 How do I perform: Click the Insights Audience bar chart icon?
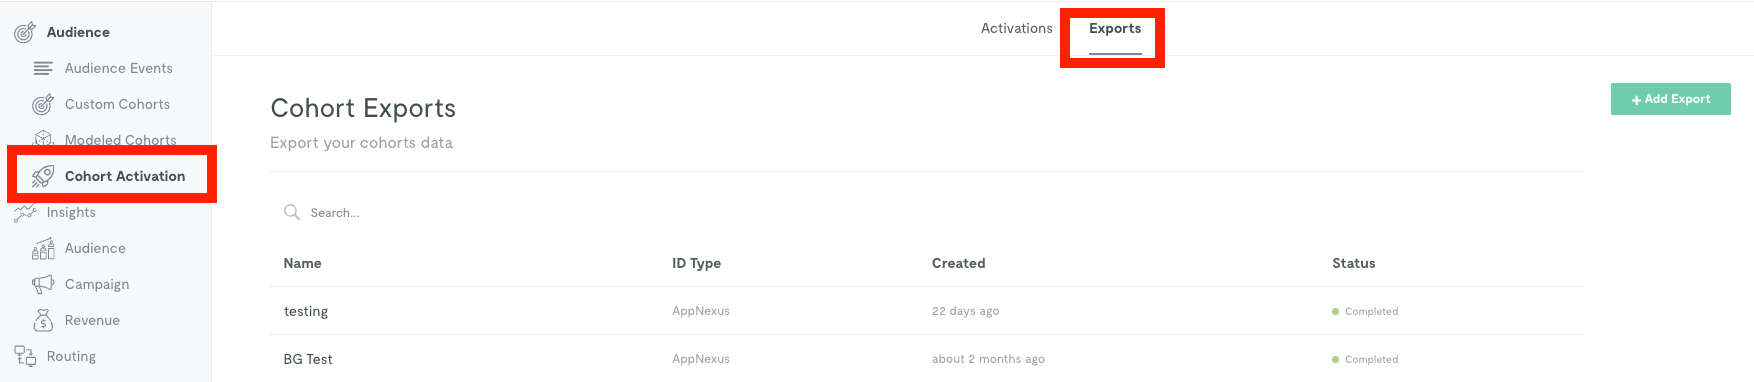coord(43,248)
